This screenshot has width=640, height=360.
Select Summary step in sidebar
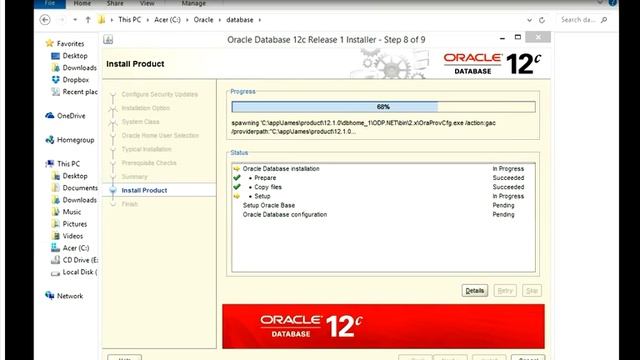(134, 177)
